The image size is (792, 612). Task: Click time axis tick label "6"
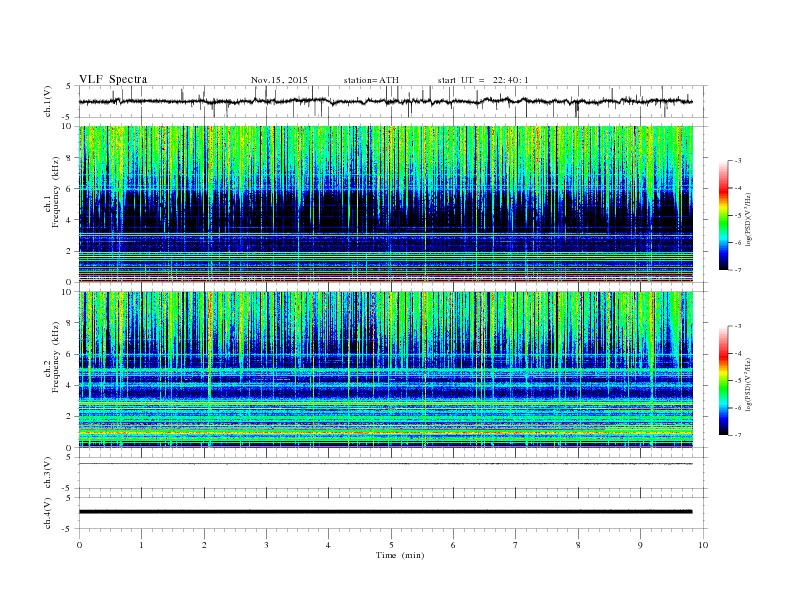pyautogui.click(x=453, y=545)
